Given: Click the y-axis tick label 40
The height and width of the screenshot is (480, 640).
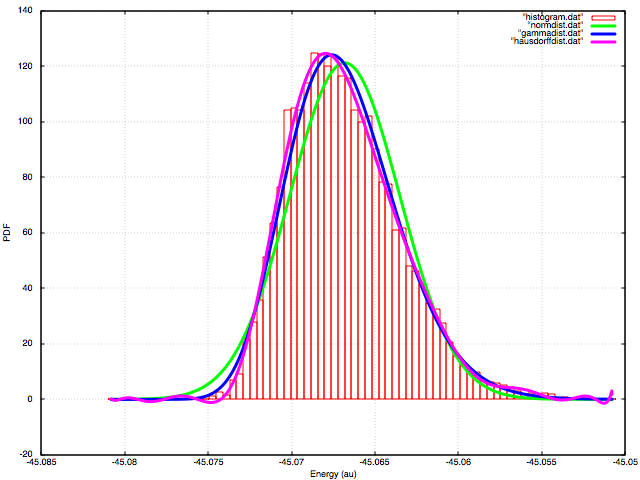Looking at the screenshot, I should pos(27,288).
